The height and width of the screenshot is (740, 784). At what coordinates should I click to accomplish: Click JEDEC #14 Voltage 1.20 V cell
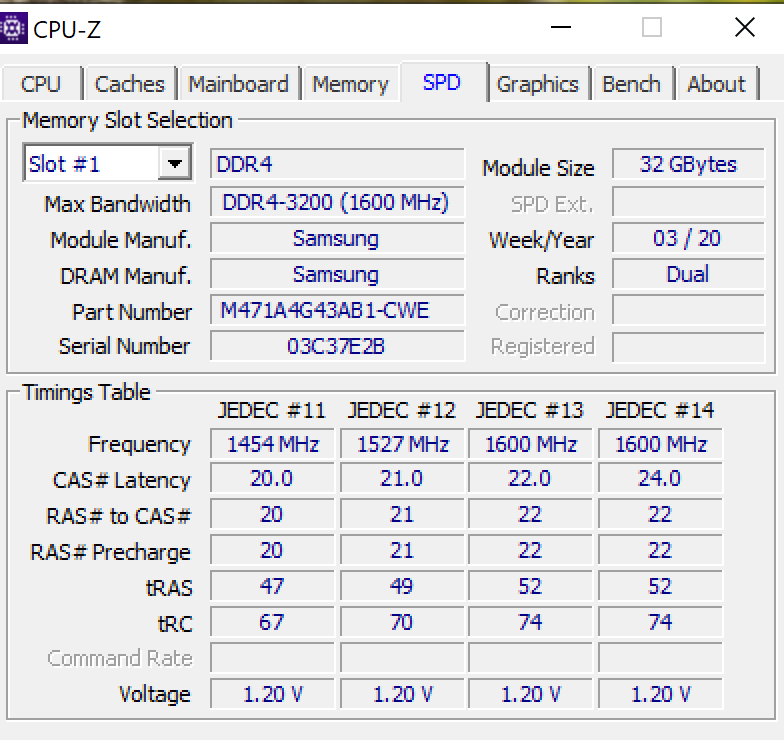point(660,694)
